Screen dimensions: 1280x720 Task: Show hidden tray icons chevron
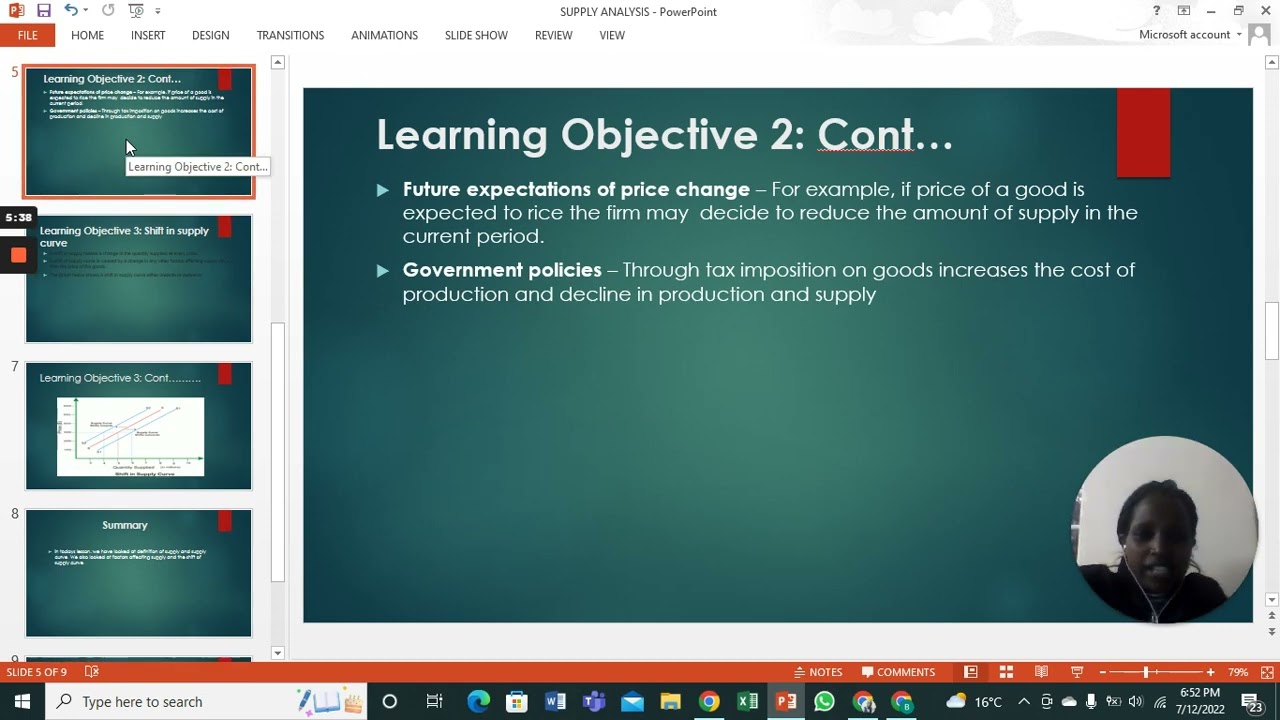click(1023, 701)
